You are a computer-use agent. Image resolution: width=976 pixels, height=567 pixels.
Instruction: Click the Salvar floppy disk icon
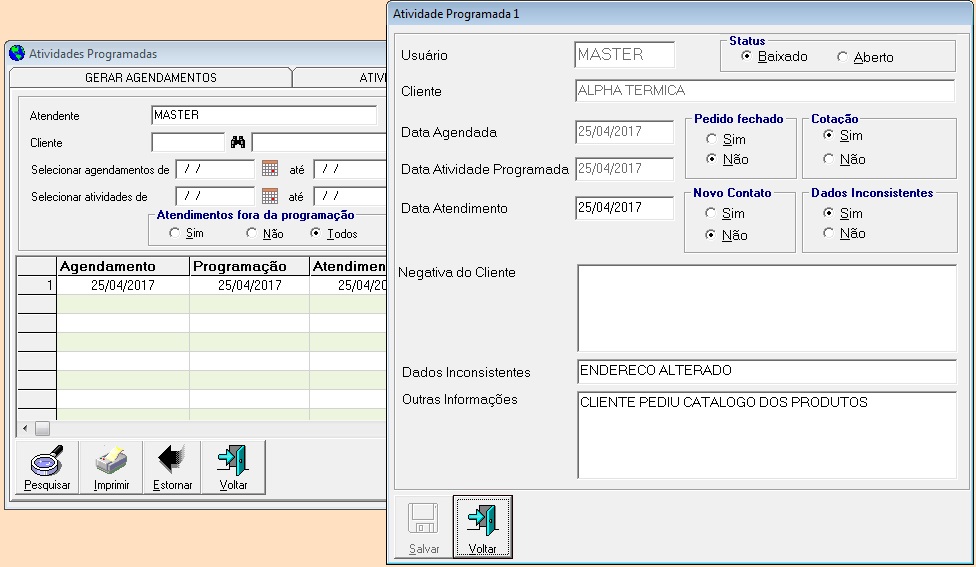coord(423,526)
